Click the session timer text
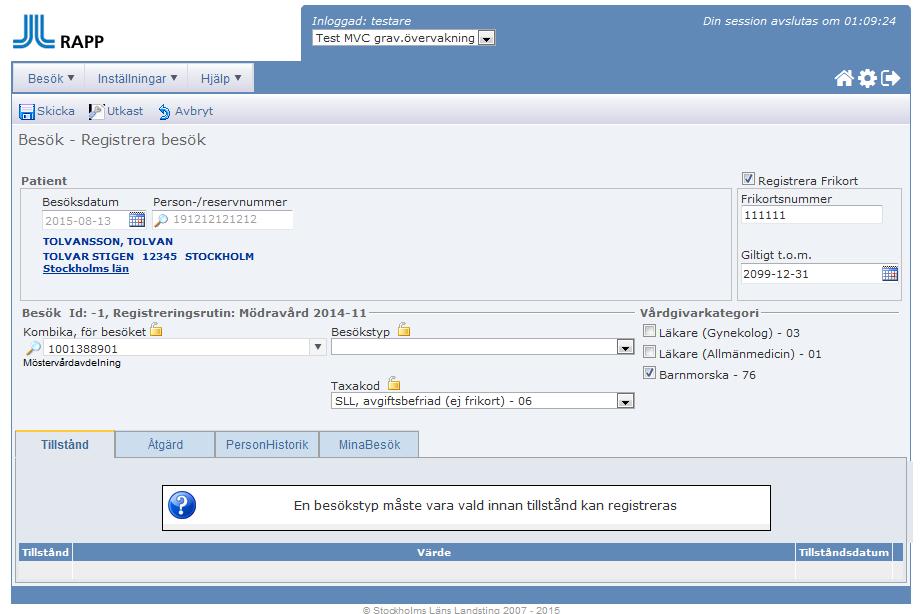The height and width of the screenshot is (614, 921). tap(799, 21)
